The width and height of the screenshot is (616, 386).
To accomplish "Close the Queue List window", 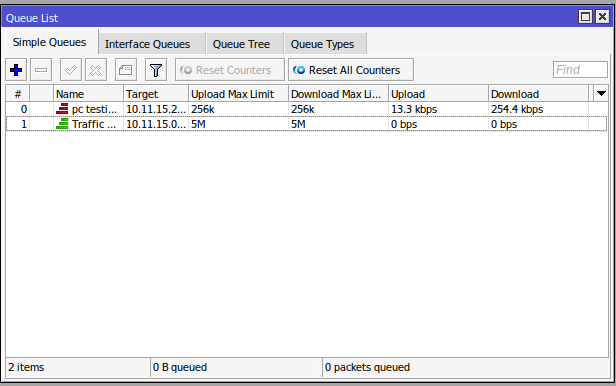I will pos(602,17).
